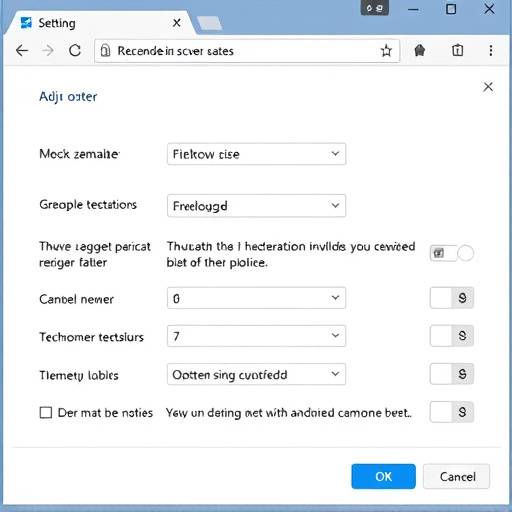Click the Thuve tagget pericat label
This screenshot has height=512, width=512.
click(95, 254)
